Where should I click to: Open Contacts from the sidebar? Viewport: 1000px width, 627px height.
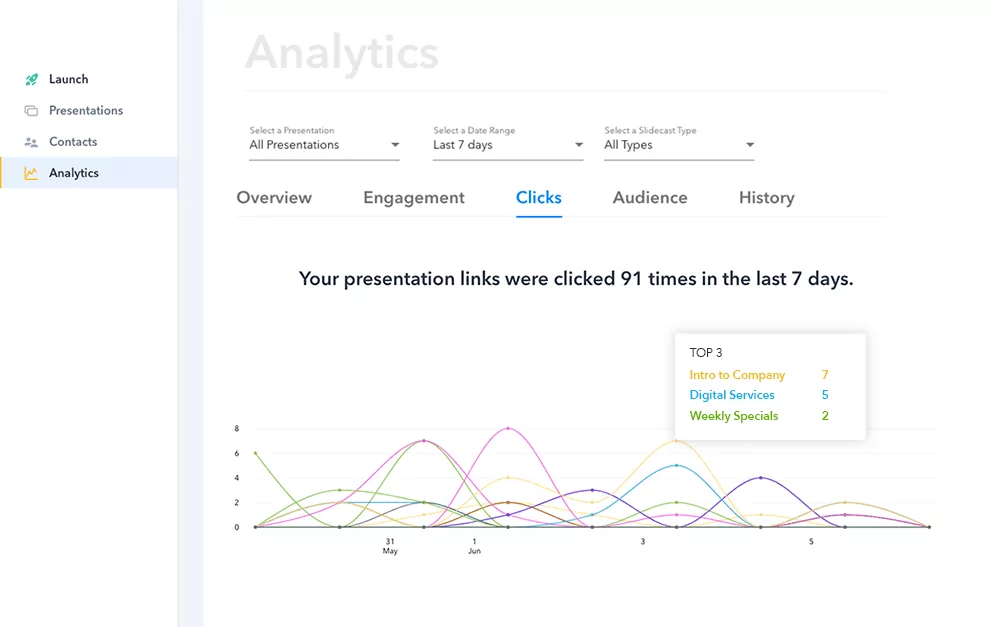73,142
